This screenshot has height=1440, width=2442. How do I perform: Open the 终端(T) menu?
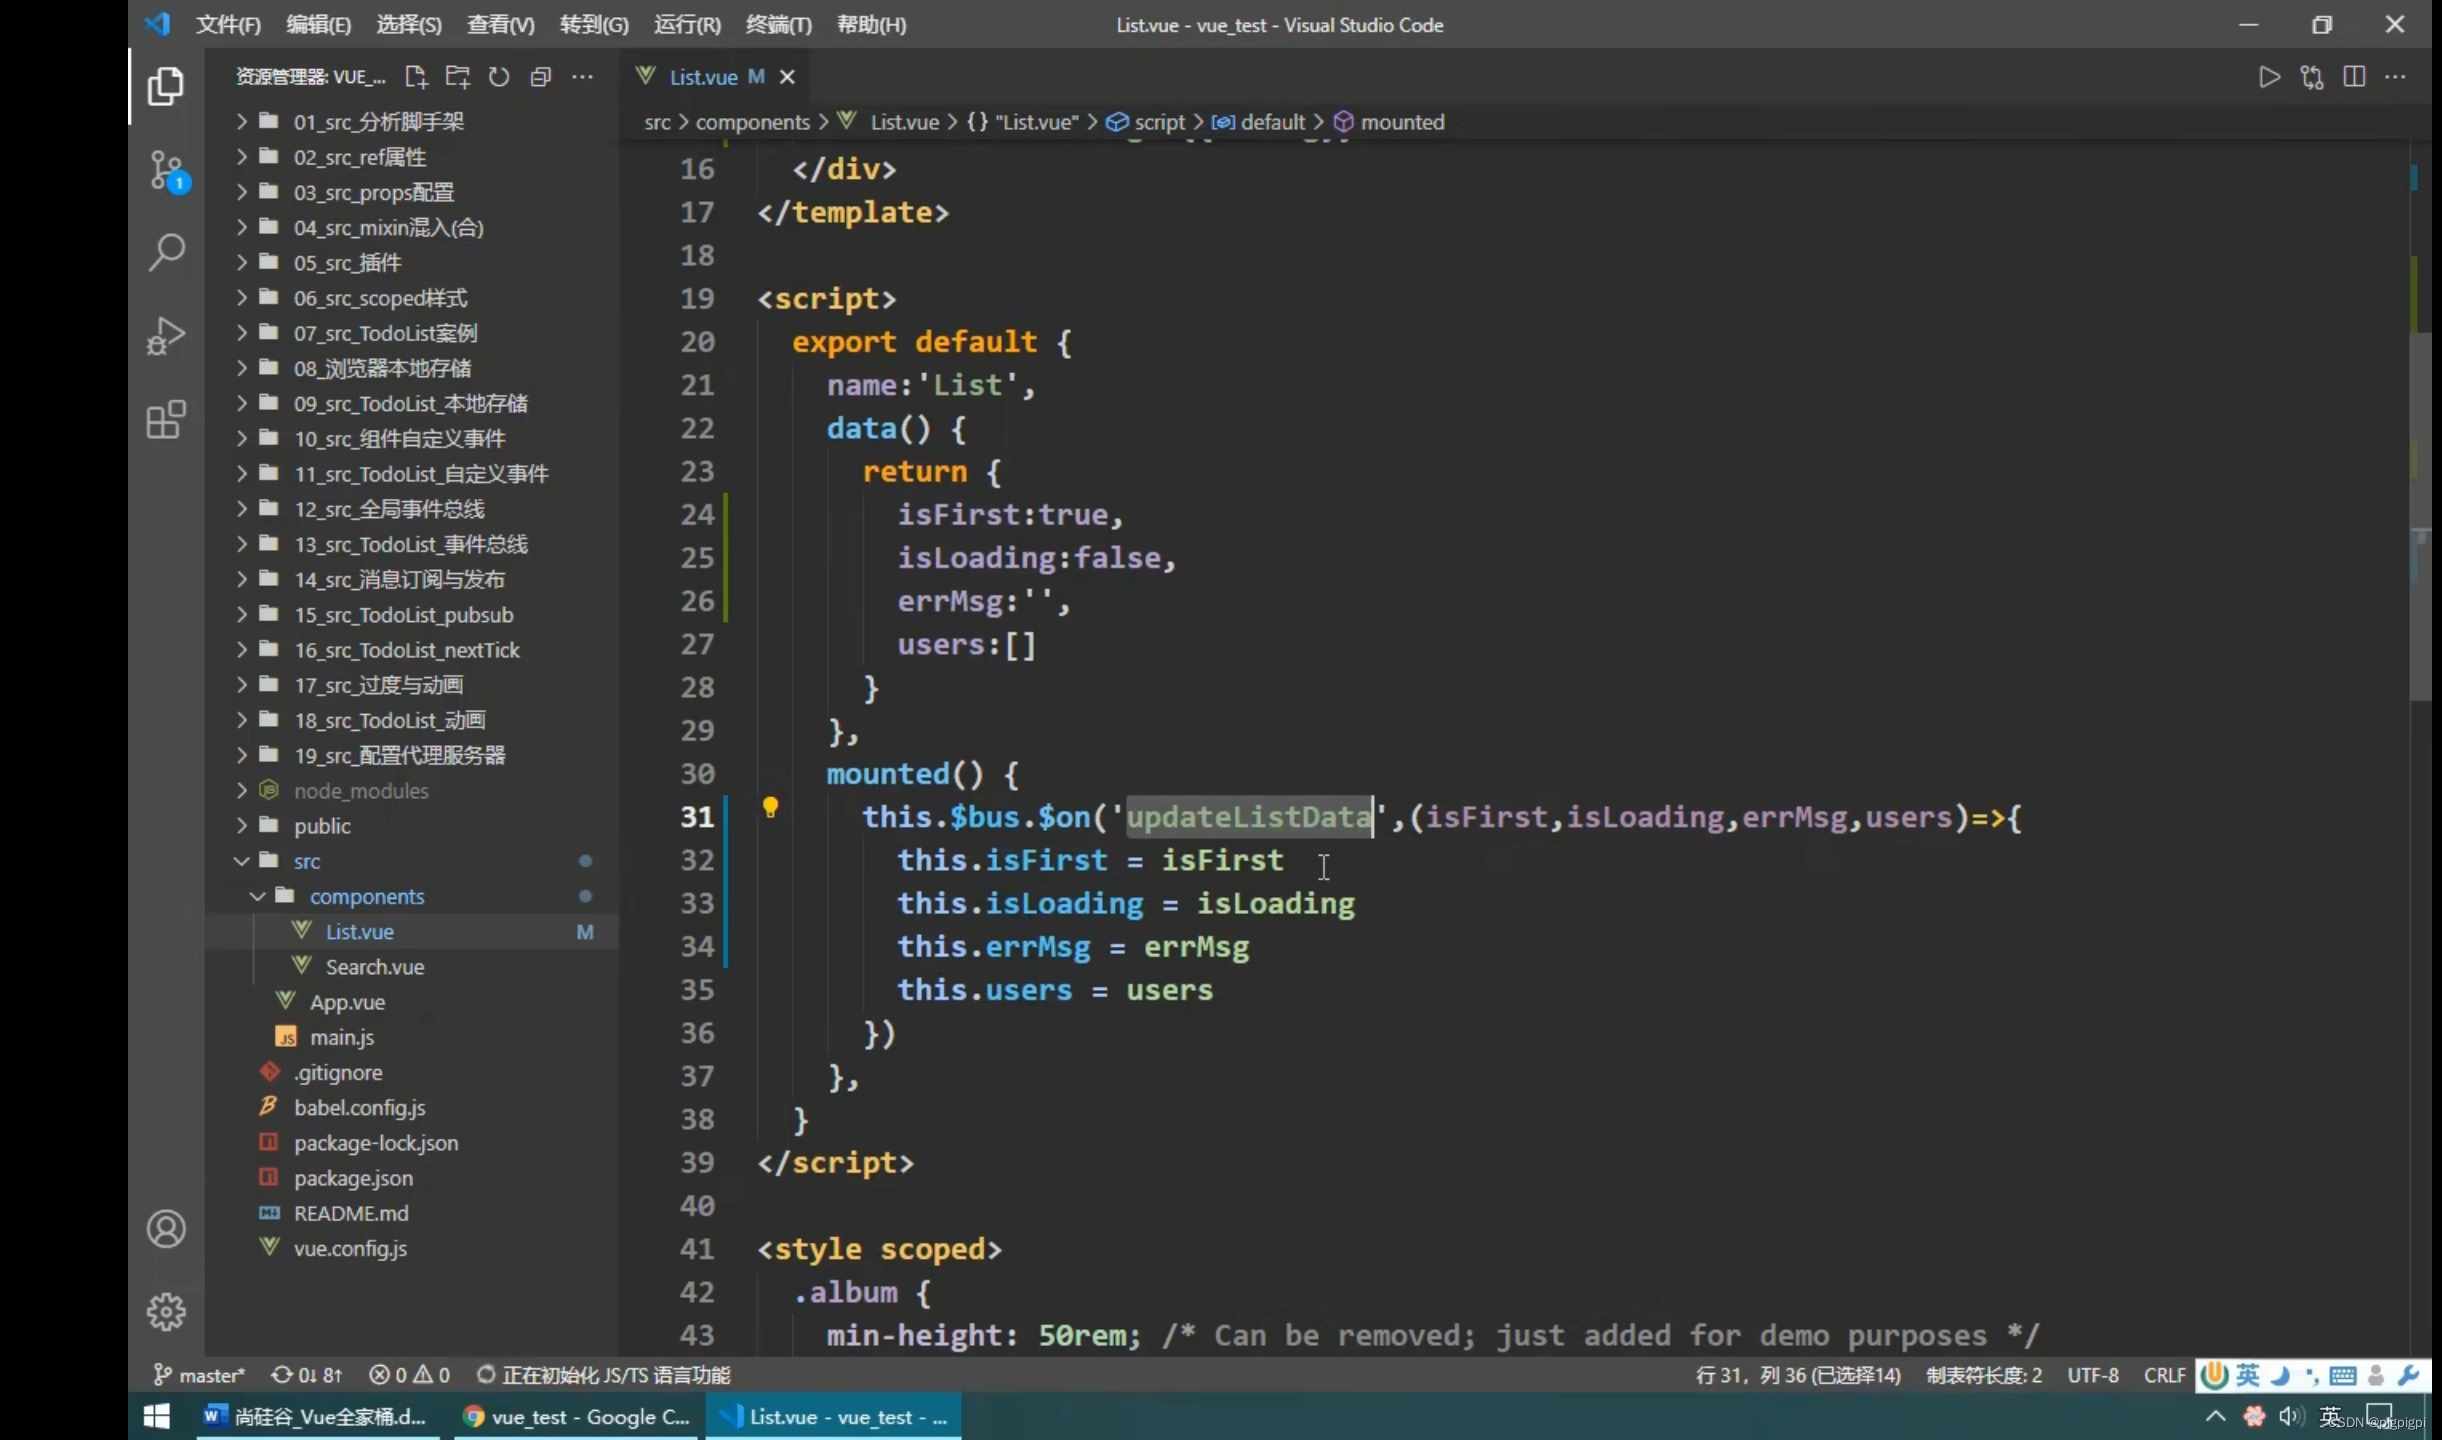coord(779,25)
